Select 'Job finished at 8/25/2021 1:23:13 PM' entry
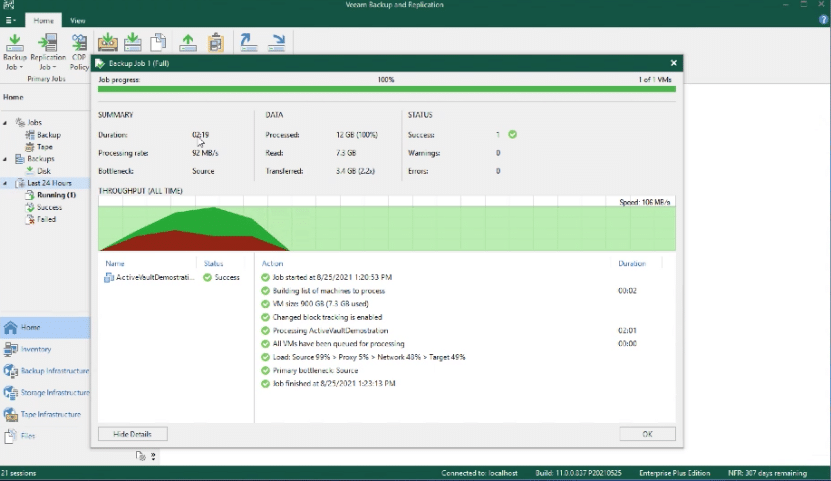Viewport: 831px width, 481px height. tap(334, 384)
